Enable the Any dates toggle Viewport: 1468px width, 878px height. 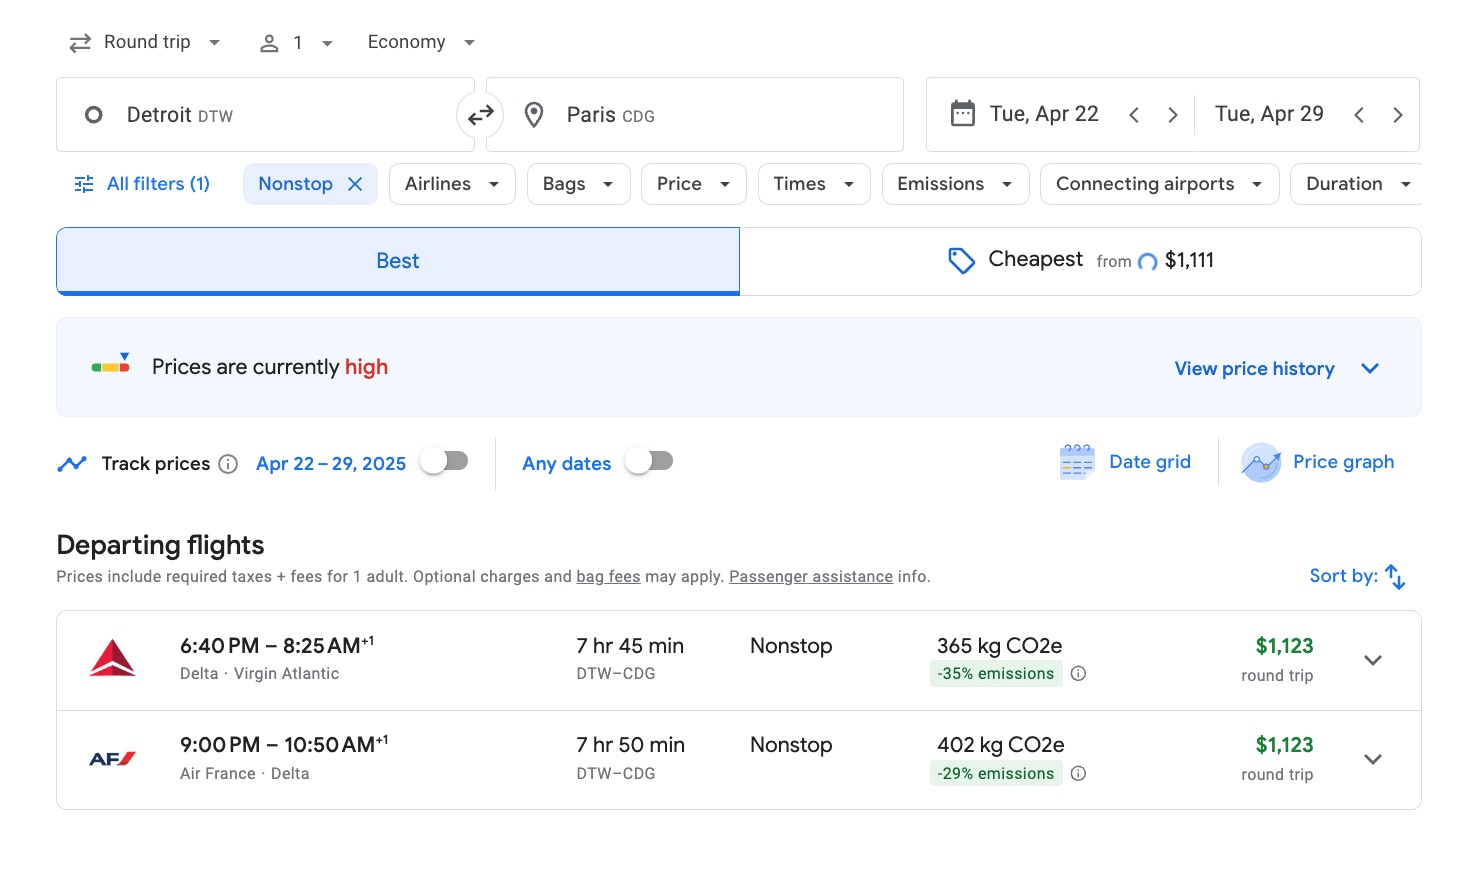(648, 460)
